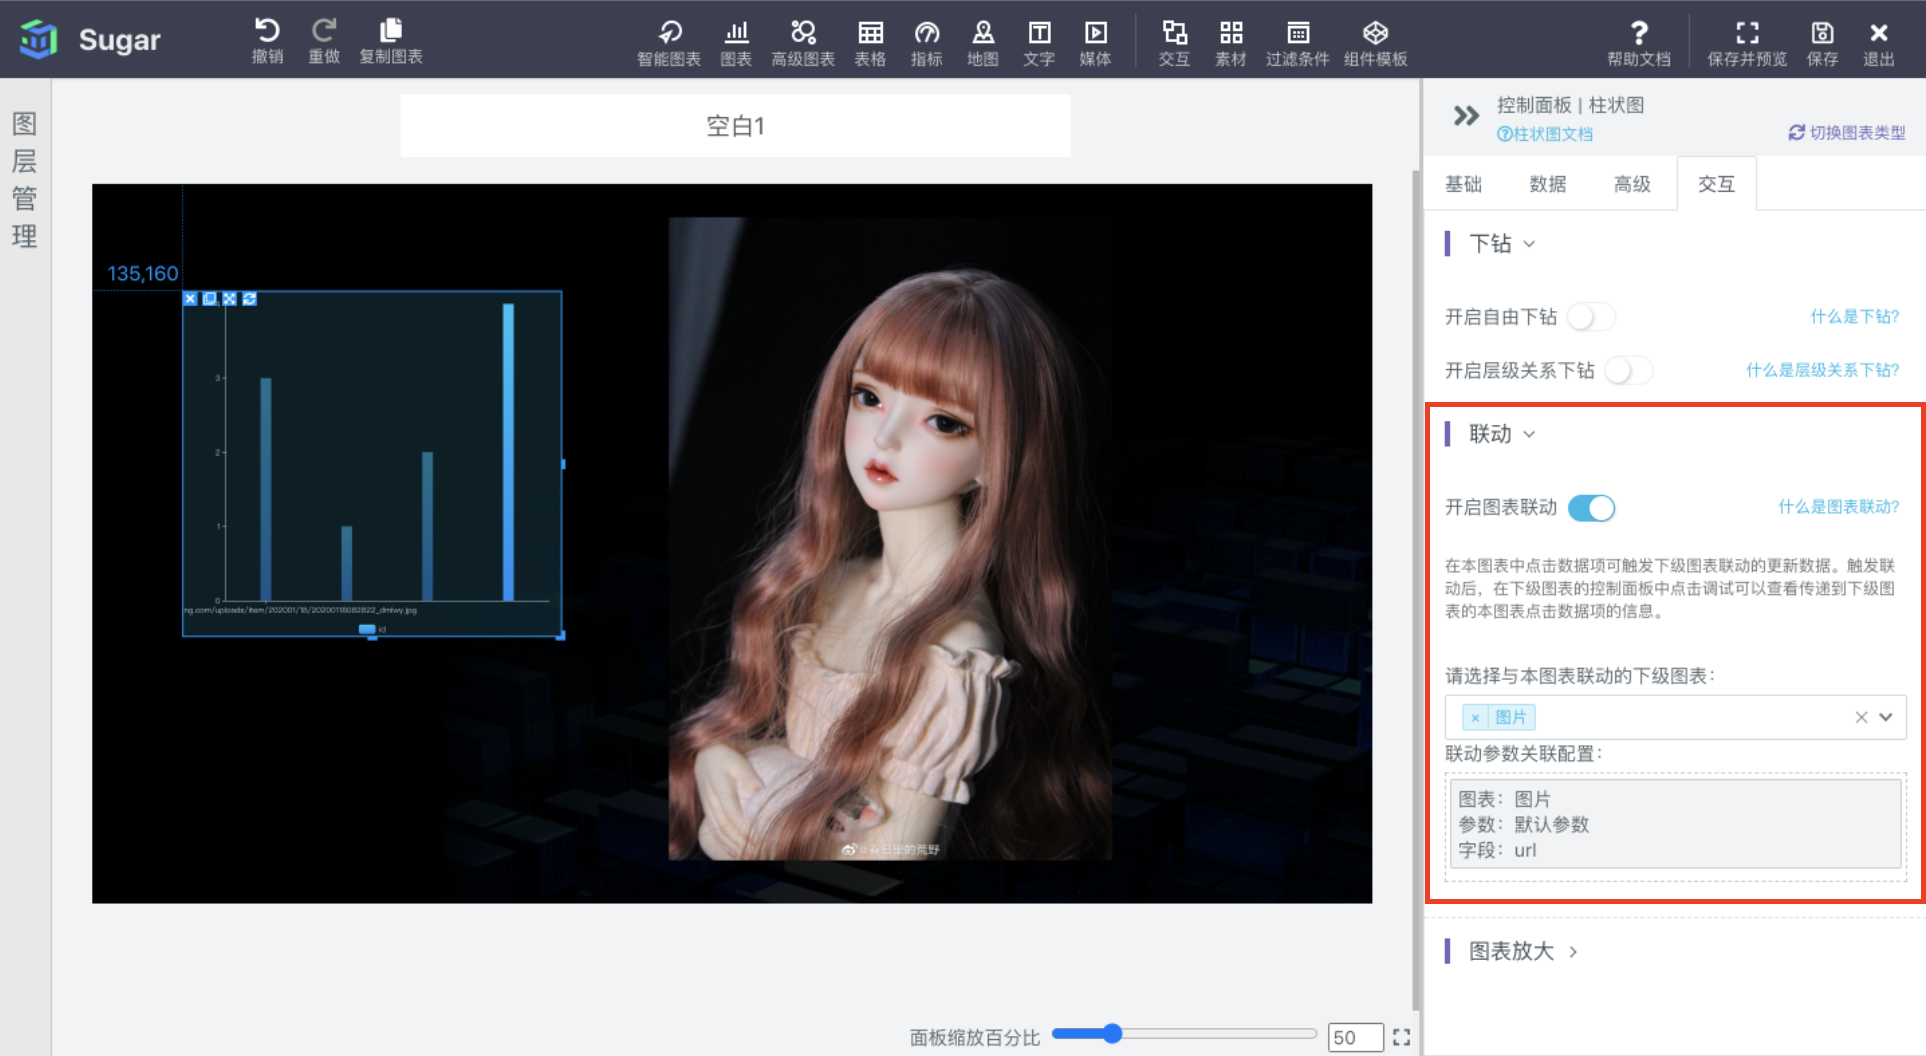
Task: Toggle 开启自由下钻 switch
Action: click(x=1591, y=317)
